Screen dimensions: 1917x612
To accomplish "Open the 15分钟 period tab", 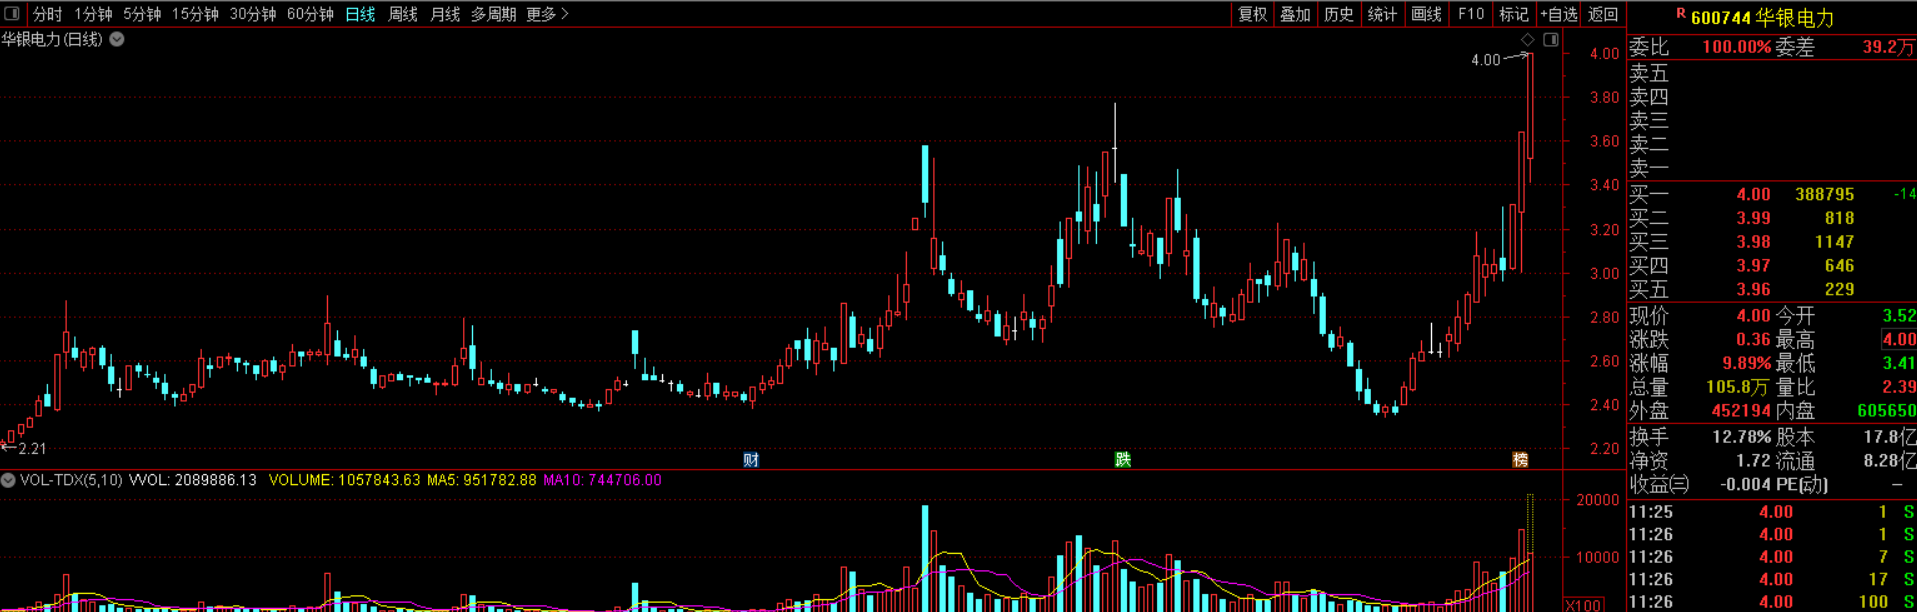I will coord(195,14).
